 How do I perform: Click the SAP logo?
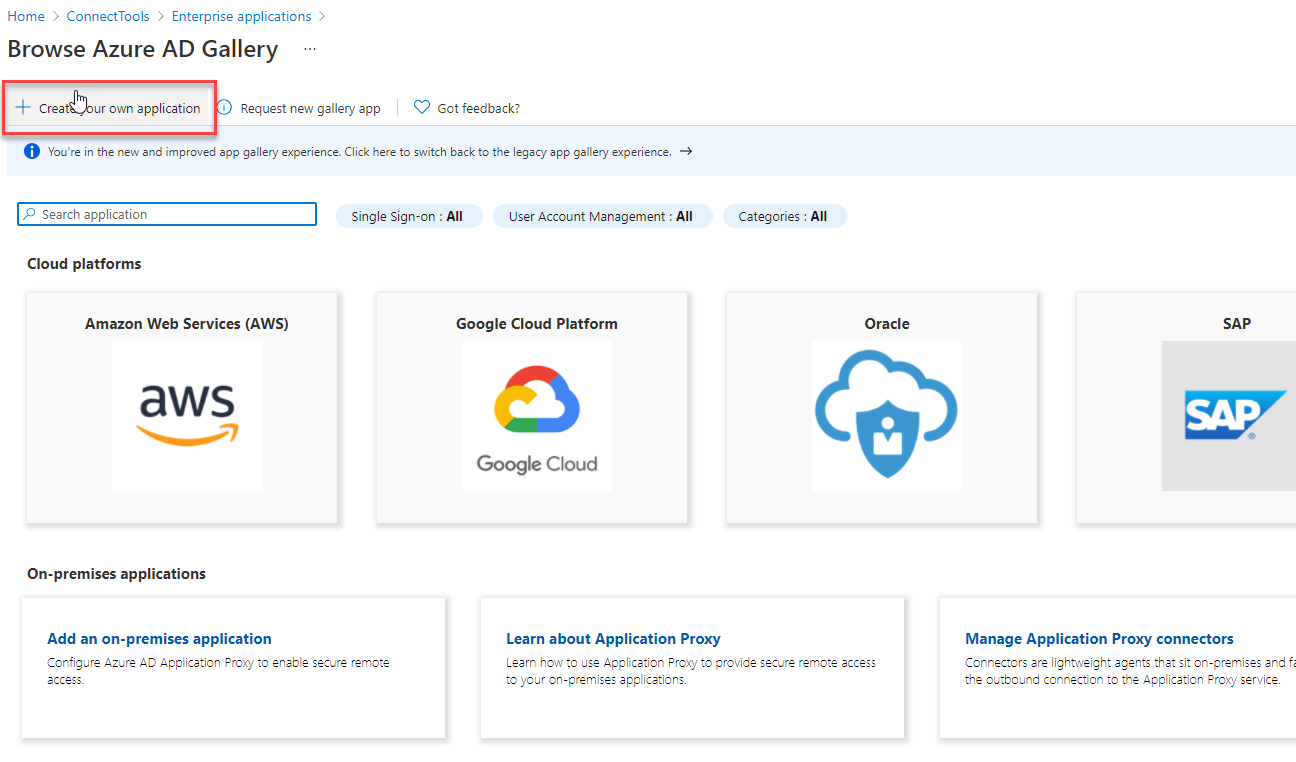coord(1235,415)
